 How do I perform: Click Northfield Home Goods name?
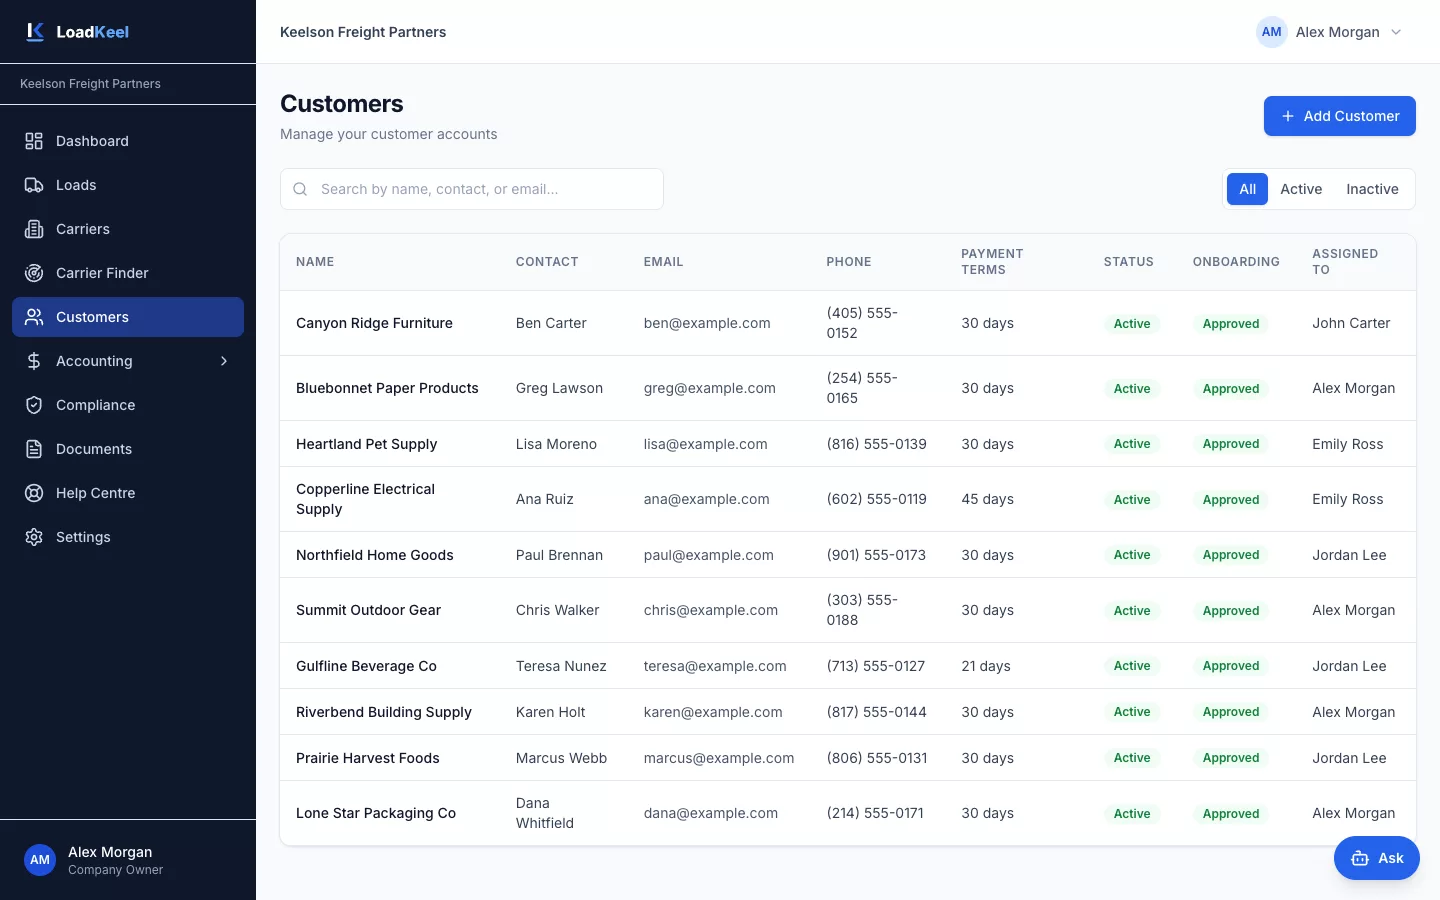coord(374,555)
